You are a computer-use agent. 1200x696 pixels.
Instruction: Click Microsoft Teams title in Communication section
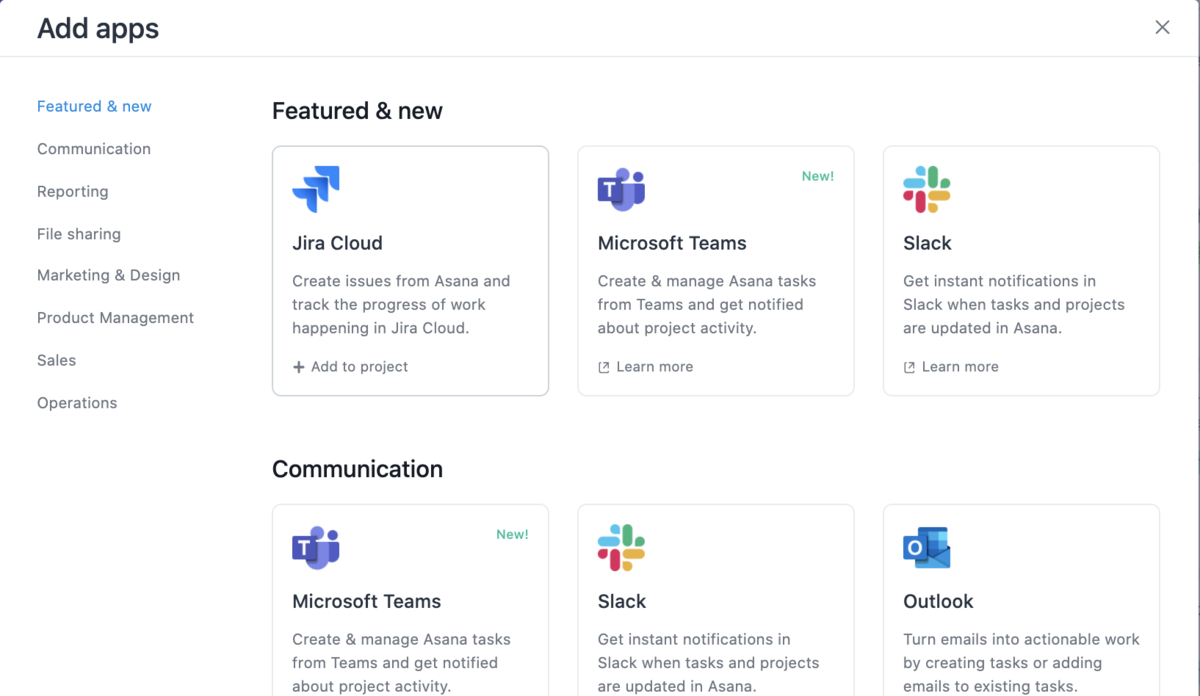[x=367, y=601]
